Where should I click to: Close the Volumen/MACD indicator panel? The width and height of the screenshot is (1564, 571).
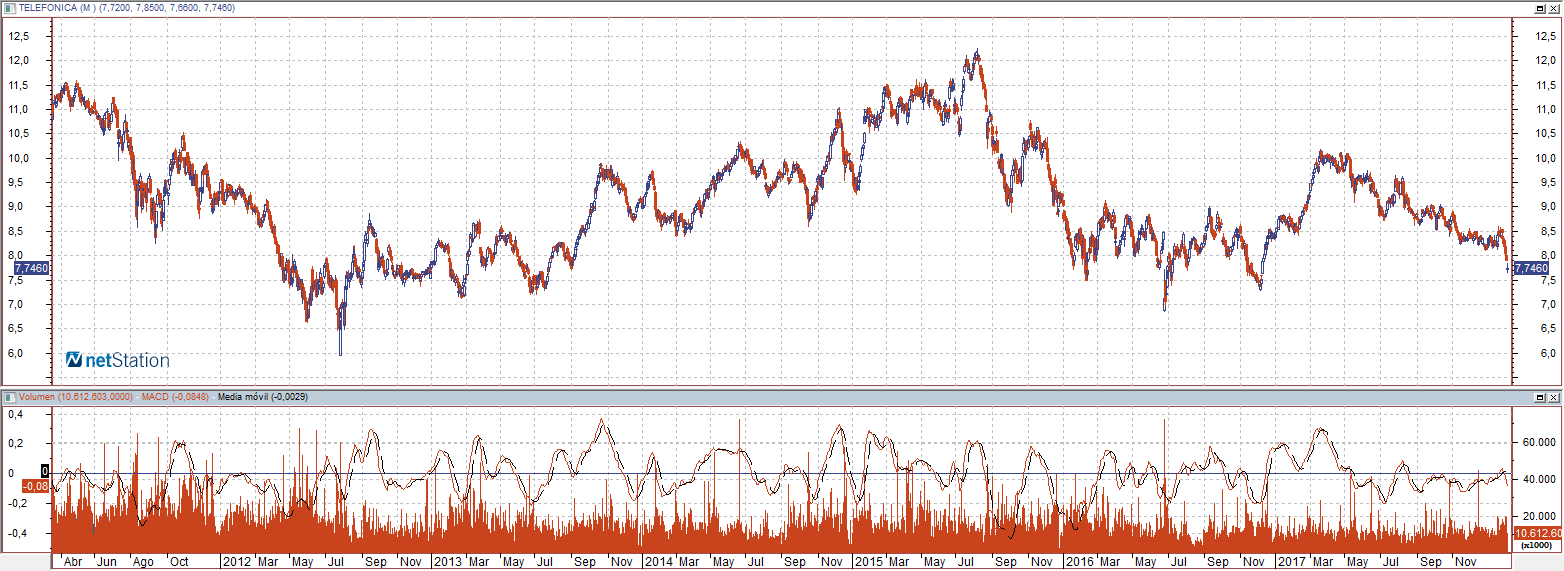(x=1554, y=397)
